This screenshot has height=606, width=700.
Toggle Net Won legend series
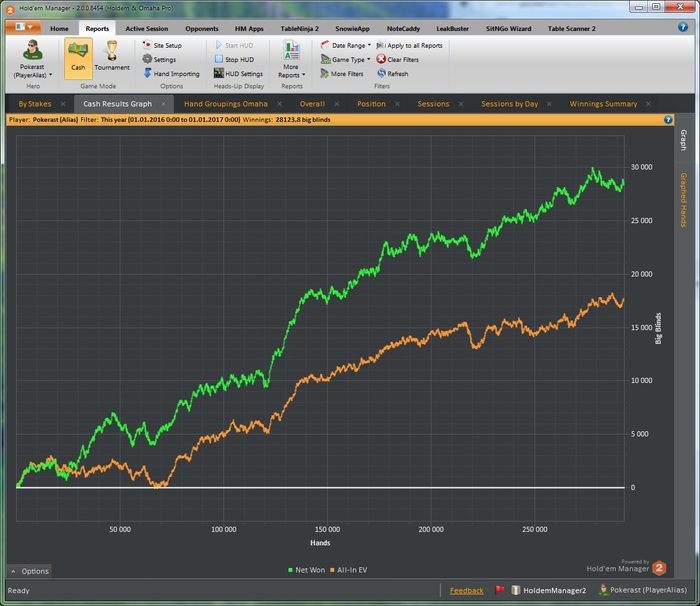[306, 570]
